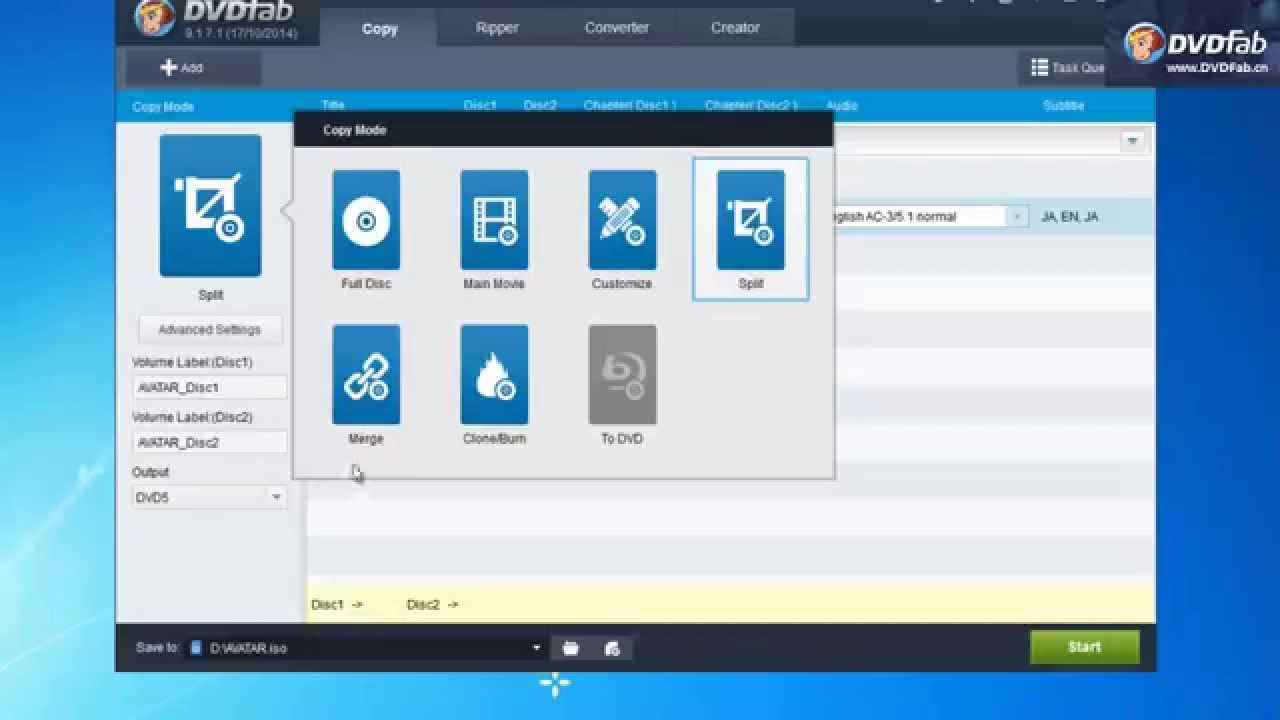Choose the Main Movie copy mode icon

[494, 220]
